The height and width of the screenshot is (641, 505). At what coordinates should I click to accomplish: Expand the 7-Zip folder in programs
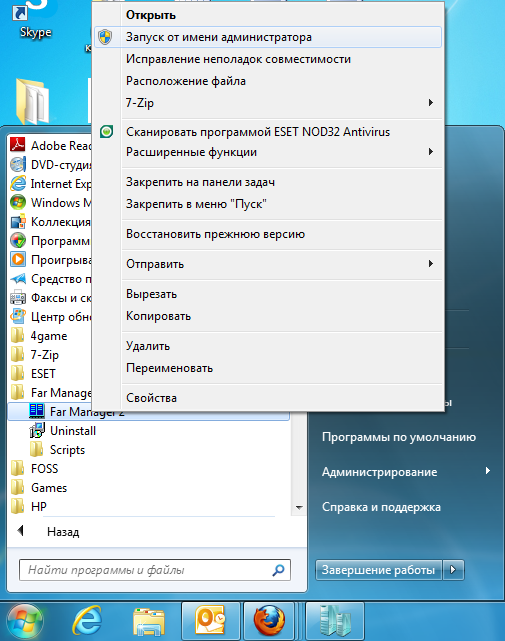(x=35, y=354)
